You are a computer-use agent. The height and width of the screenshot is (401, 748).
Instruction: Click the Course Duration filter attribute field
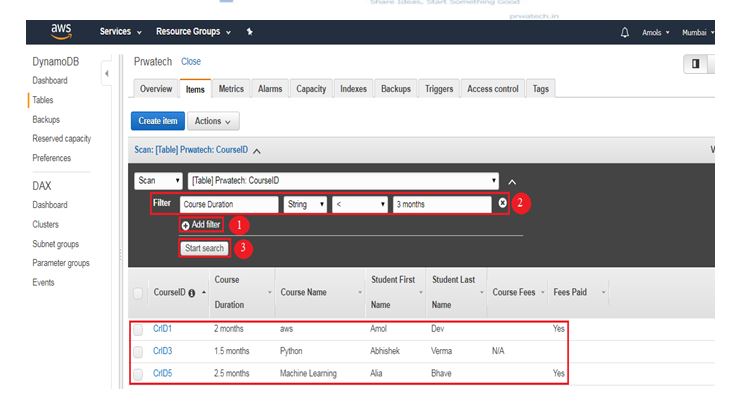tap(229, 204)
